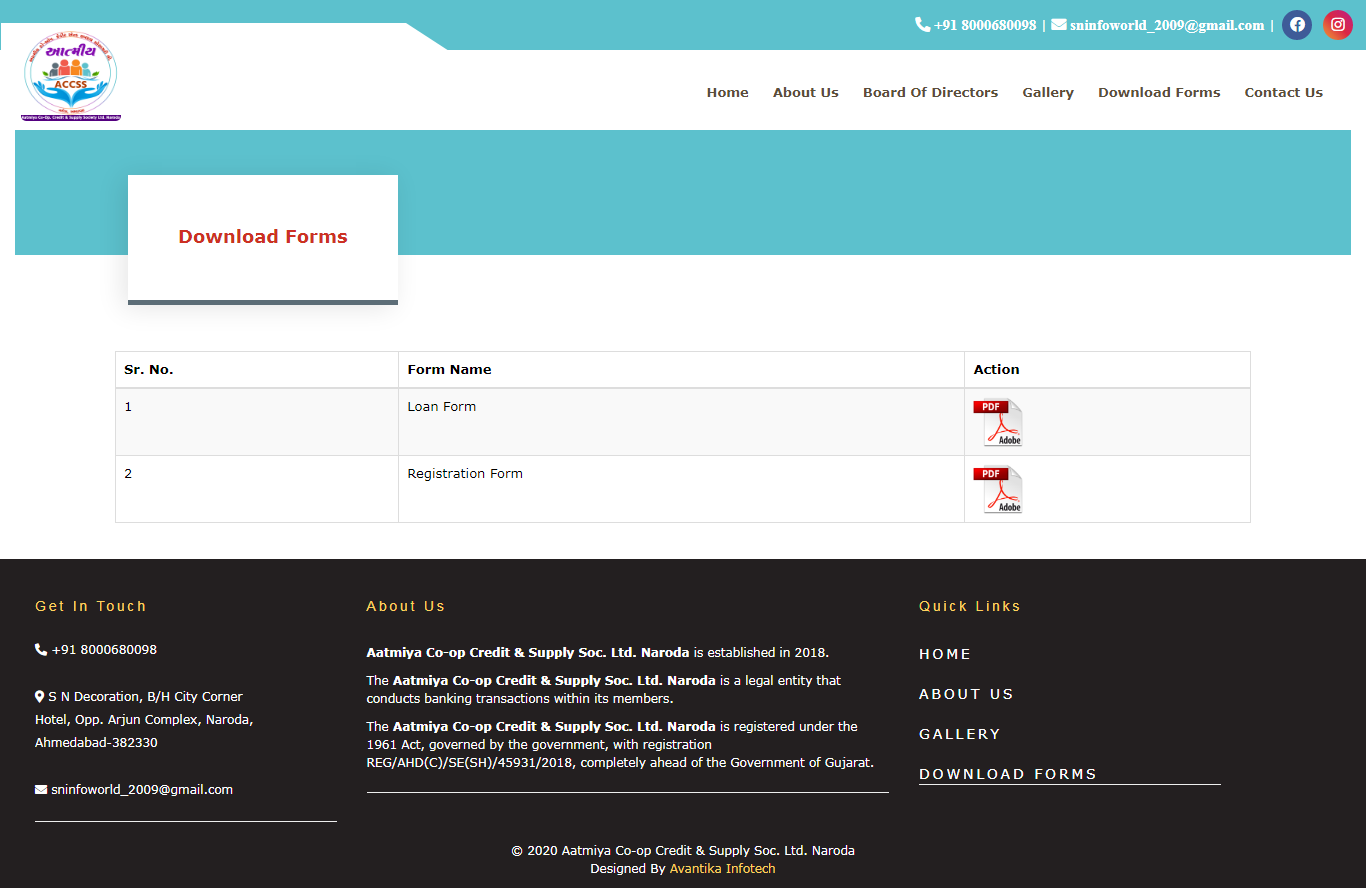The width and height of the screenshot is (1366, 888).
Task: Click the envelope icon in top bar
Action: pos(1058,24)
